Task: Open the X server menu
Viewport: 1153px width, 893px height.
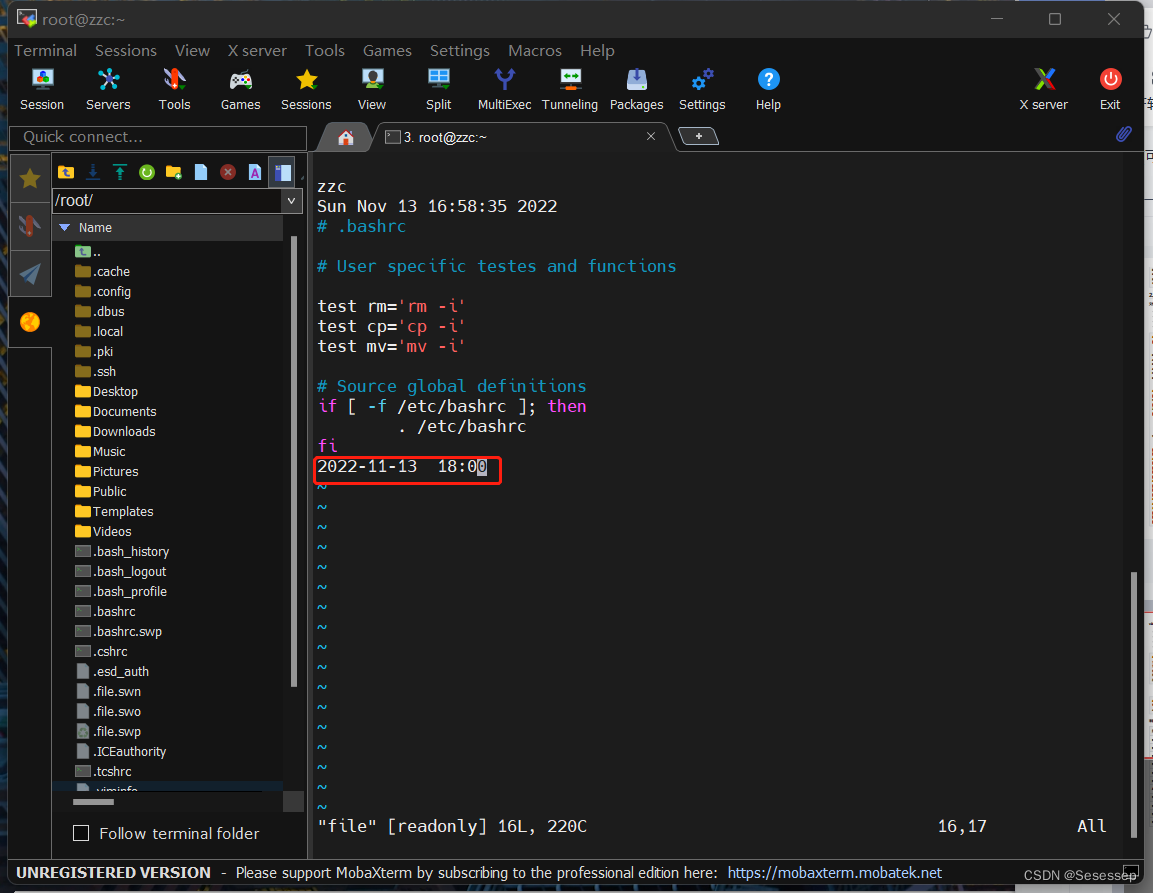Action: pyautogui.click(x=257, y=51)
